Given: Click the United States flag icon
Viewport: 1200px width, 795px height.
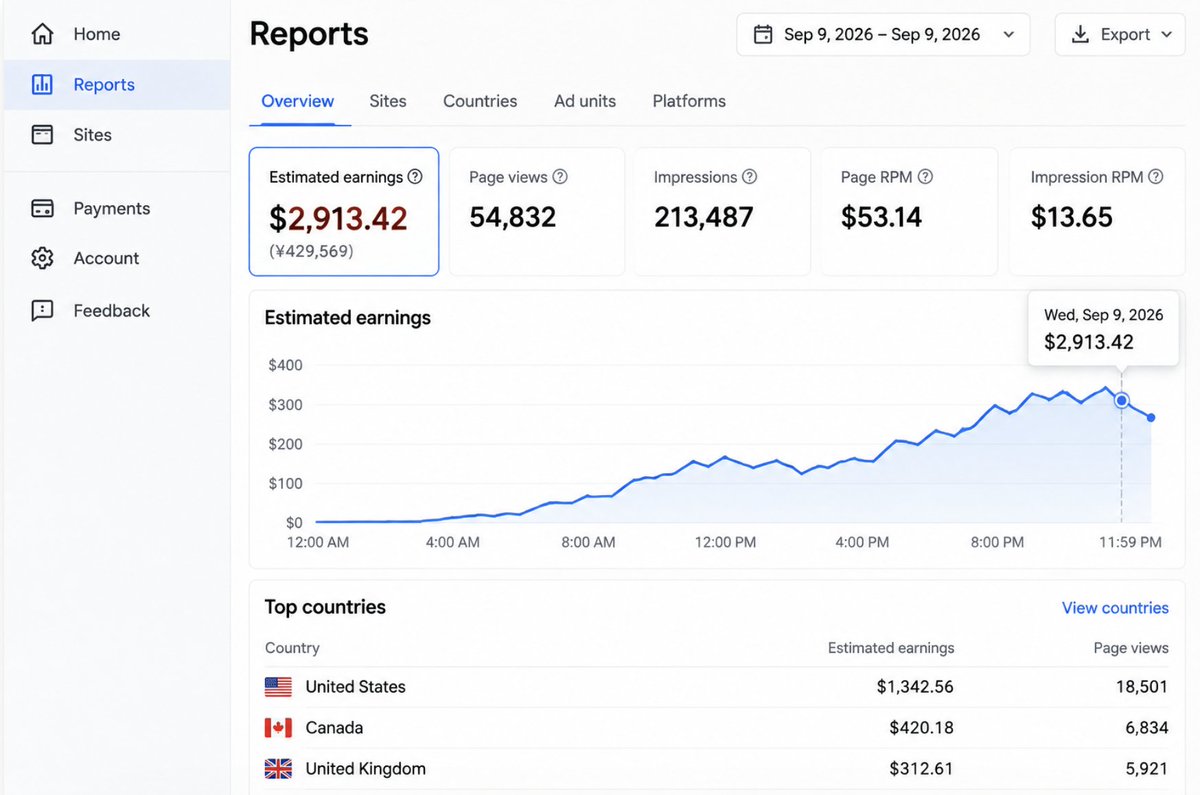Looking at the screenshot, I should point(278,687).
